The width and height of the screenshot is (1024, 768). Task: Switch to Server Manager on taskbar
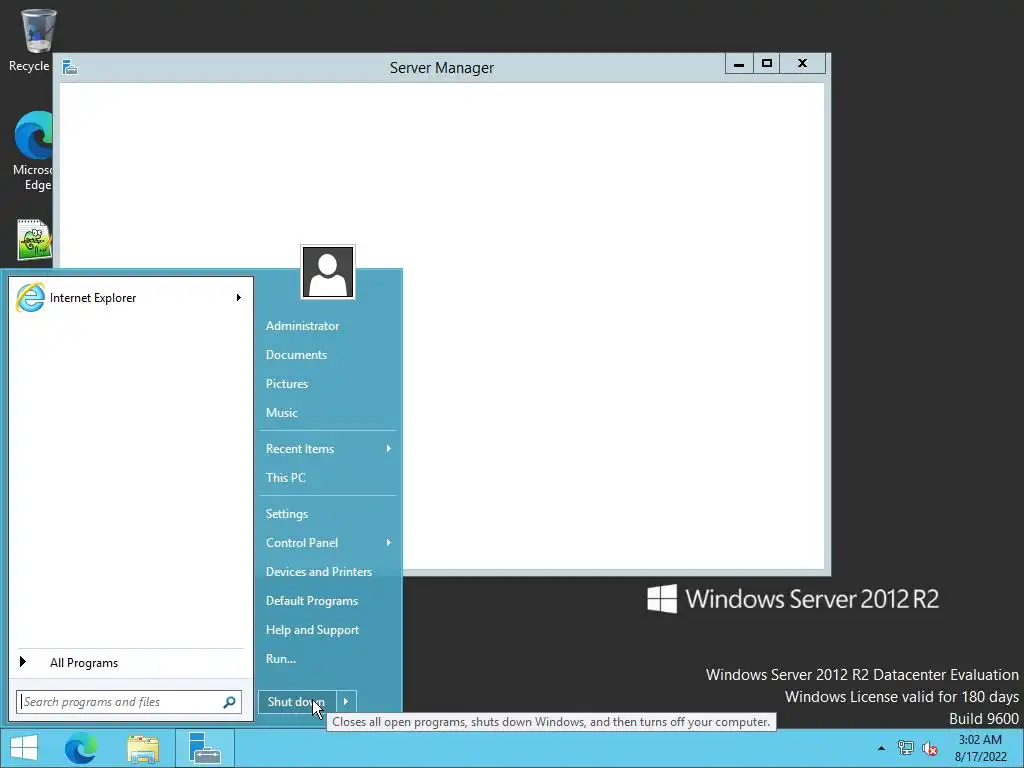(204, 748)
